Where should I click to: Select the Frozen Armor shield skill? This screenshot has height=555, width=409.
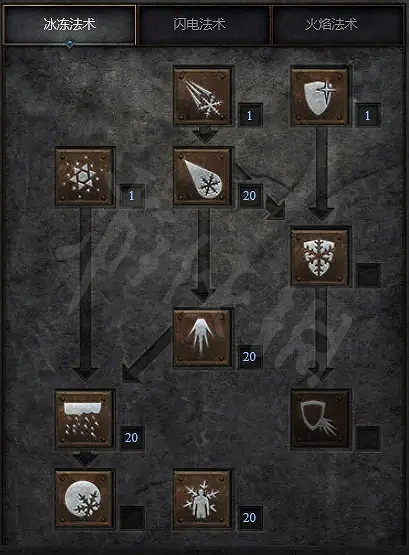[x=319, y=96]
